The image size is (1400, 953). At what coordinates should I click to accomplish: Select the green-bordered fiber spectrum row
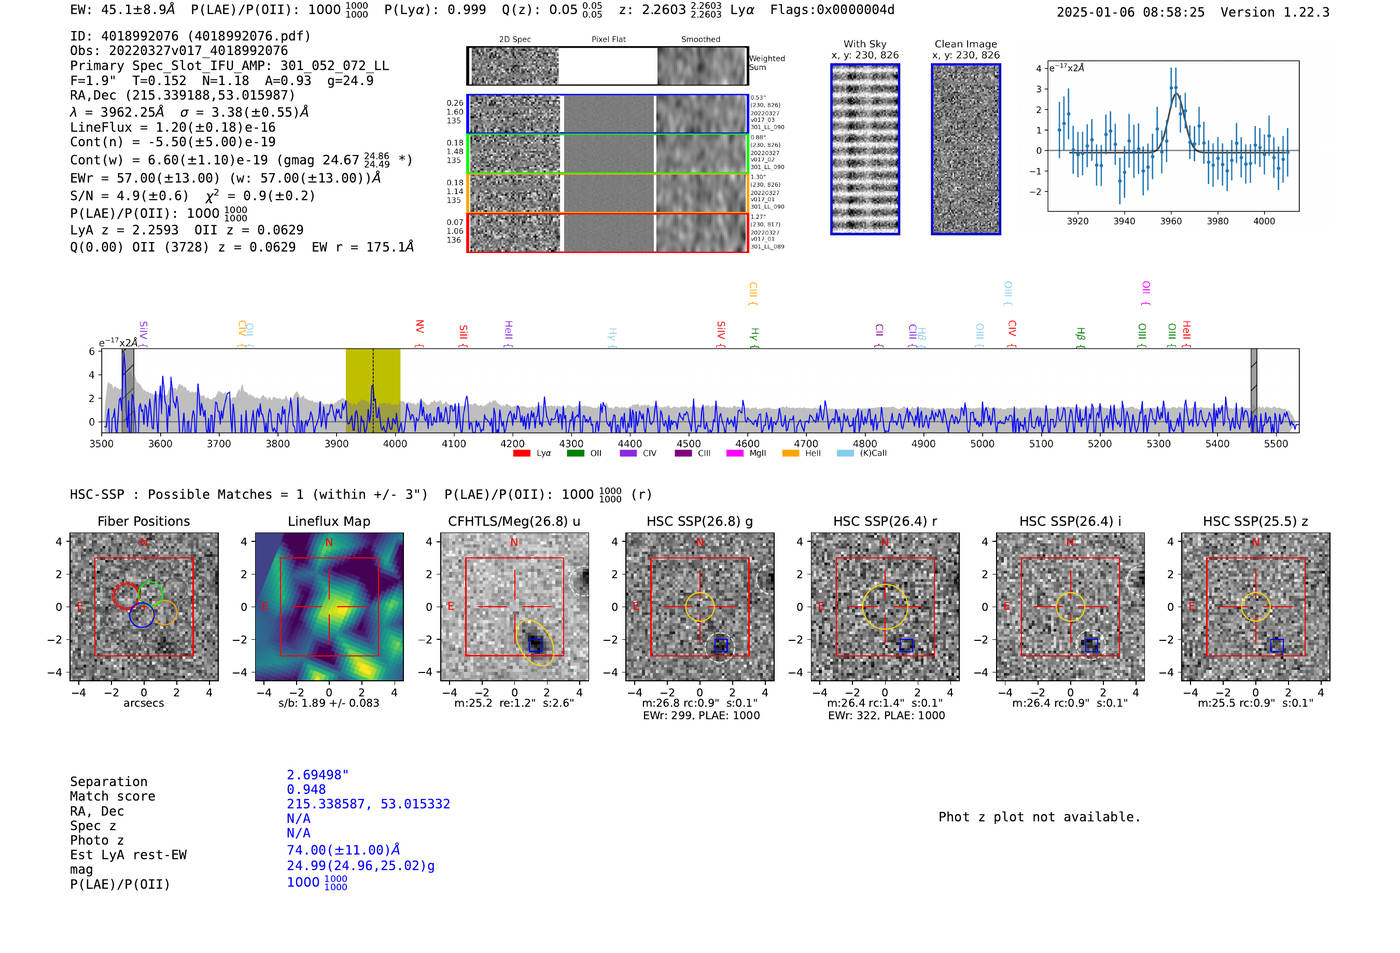[x=607, y=154]
